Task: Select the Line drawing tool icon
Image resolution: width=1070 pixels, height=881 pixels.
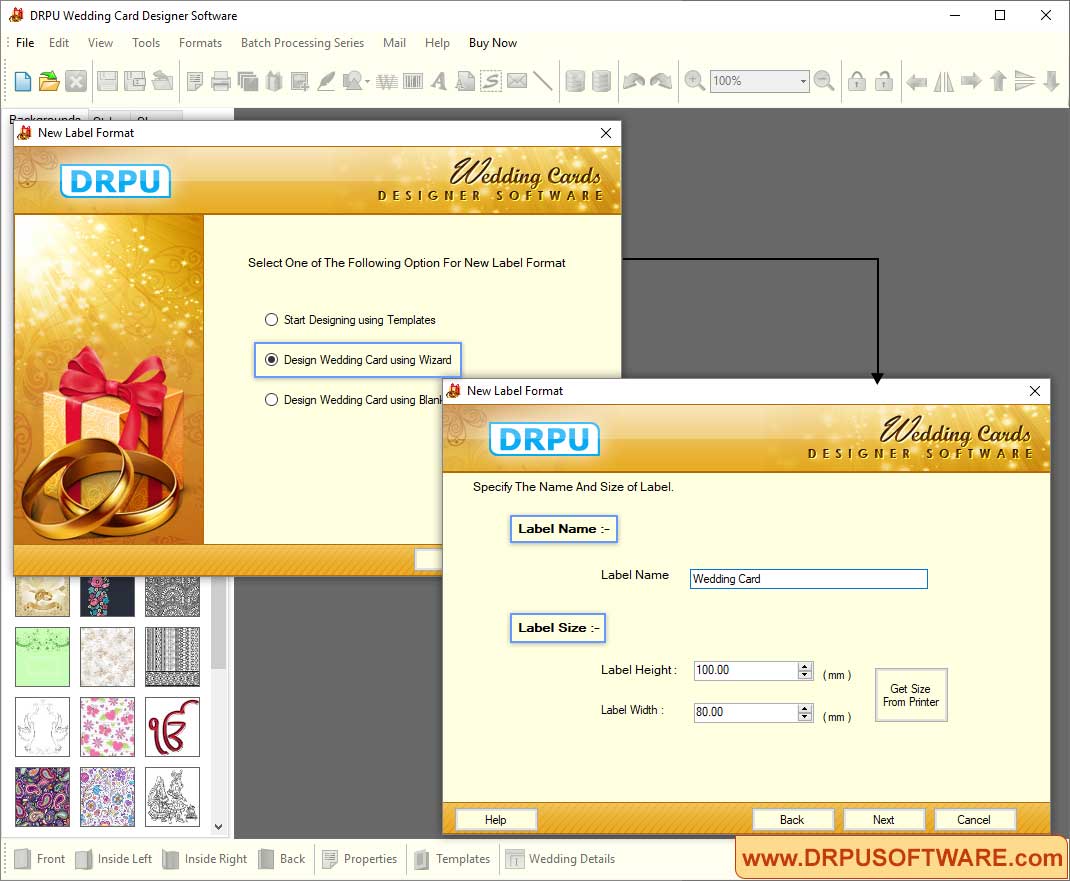Action: [543, 81]
